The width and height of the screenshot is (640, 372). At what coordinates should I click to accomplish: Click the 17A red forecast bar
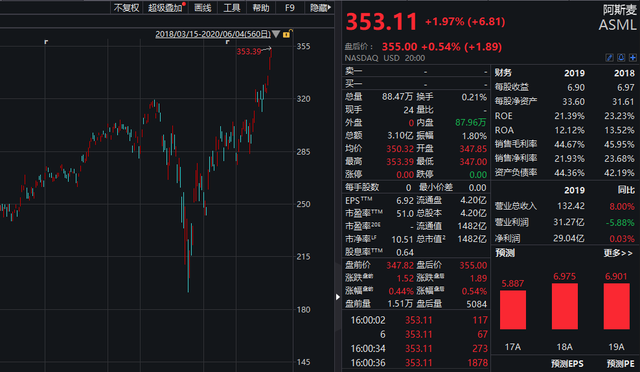tap(513, 310)
